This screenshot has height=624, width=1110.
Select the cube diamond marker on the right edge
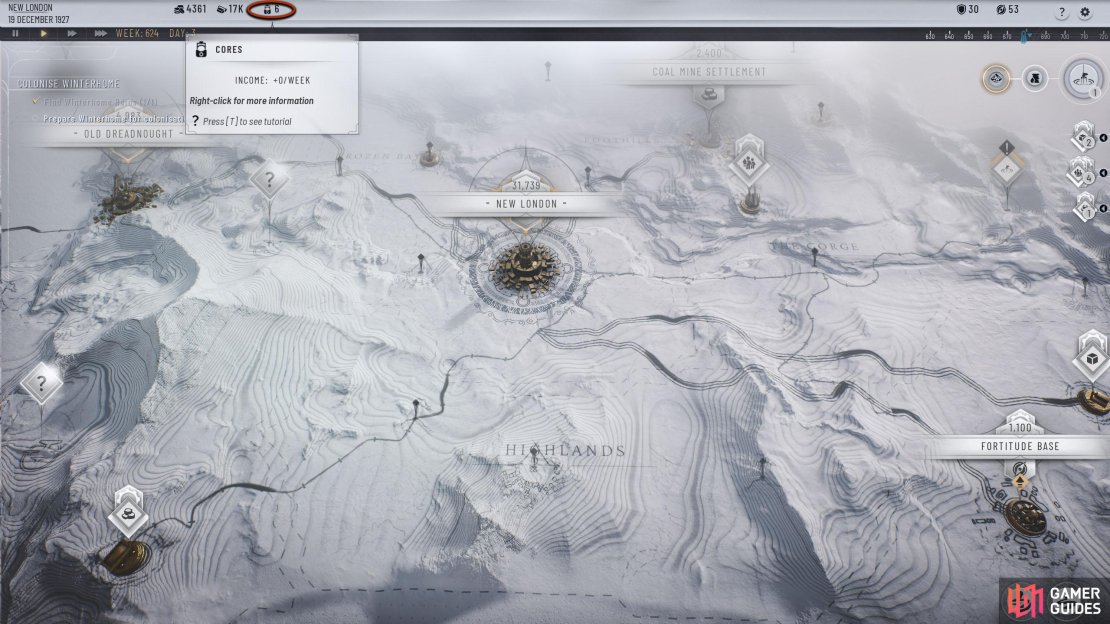(1092, 358)
